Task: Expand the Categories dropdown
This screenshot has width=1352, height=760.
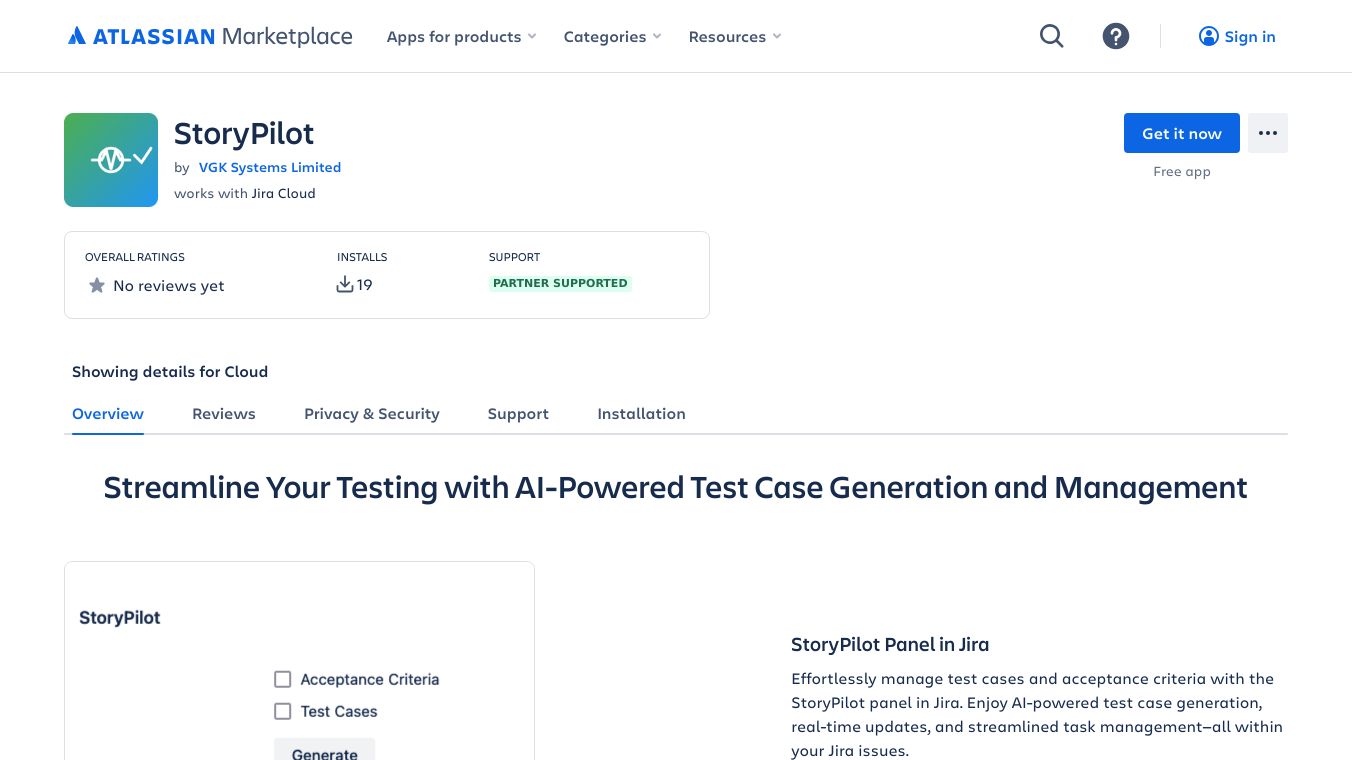Action: (612, 37)
